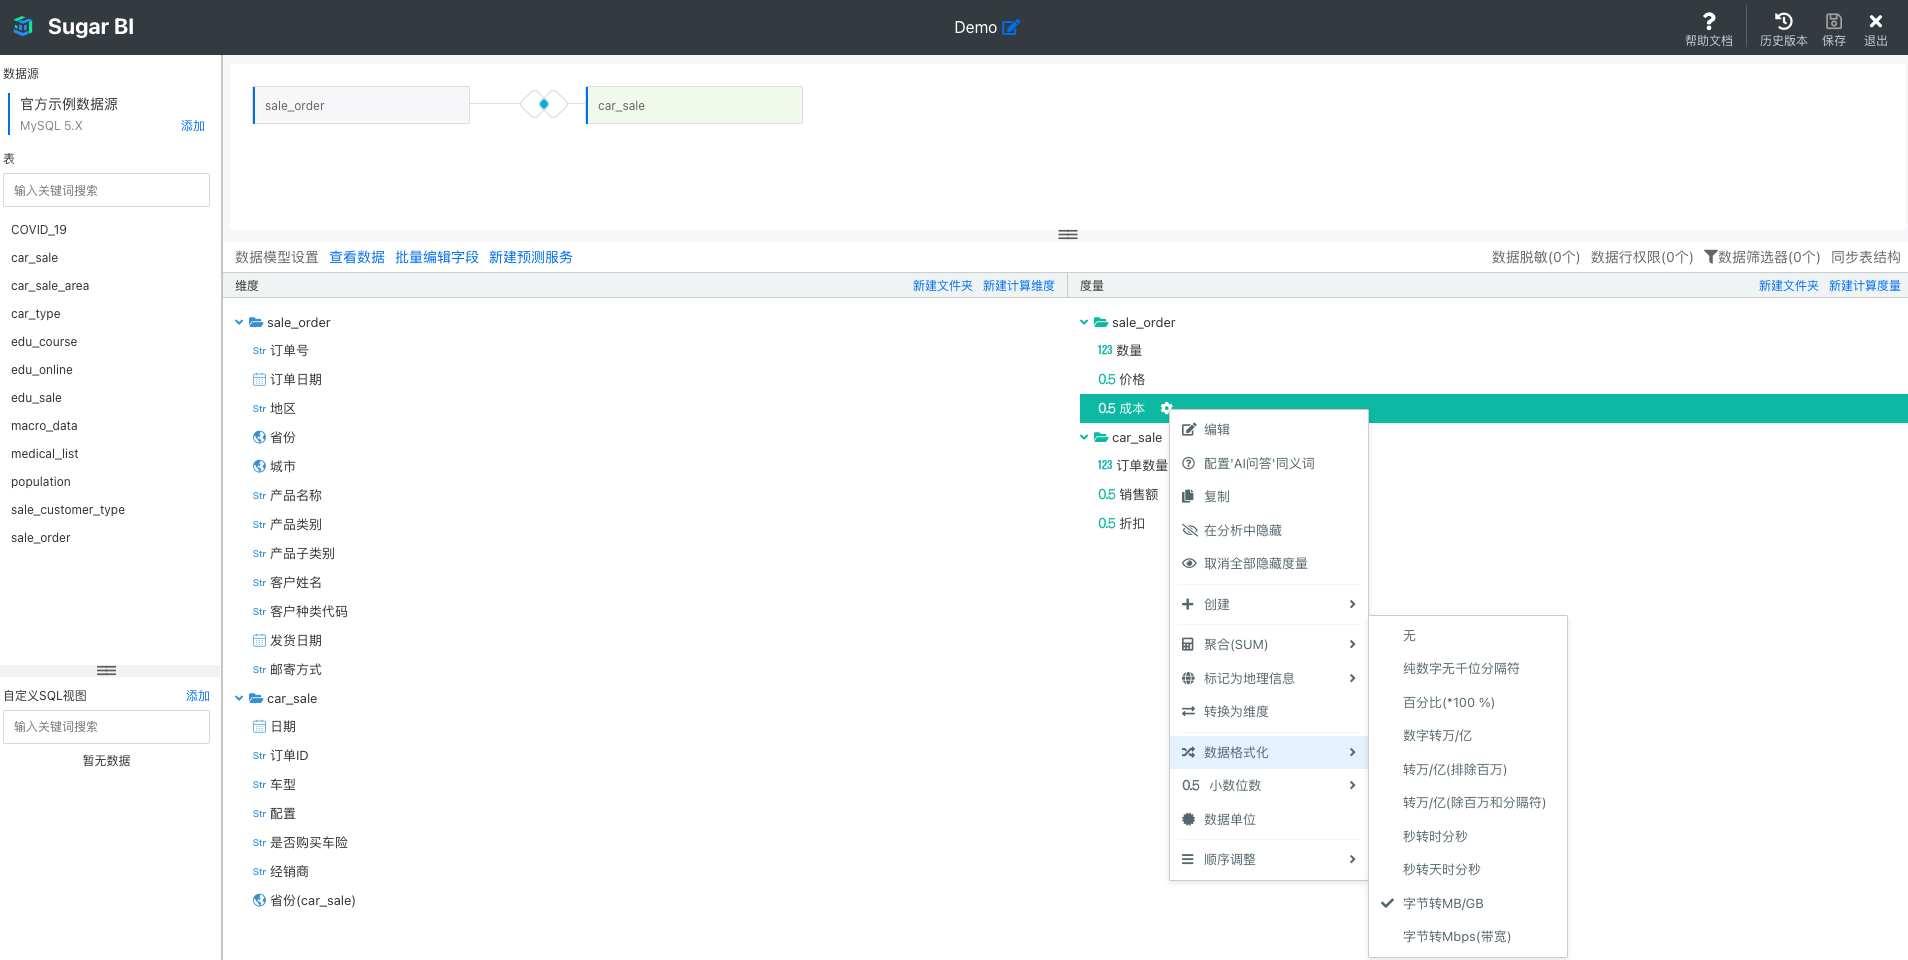Select checked format 字节转MB/GB

click(1468, 903)
